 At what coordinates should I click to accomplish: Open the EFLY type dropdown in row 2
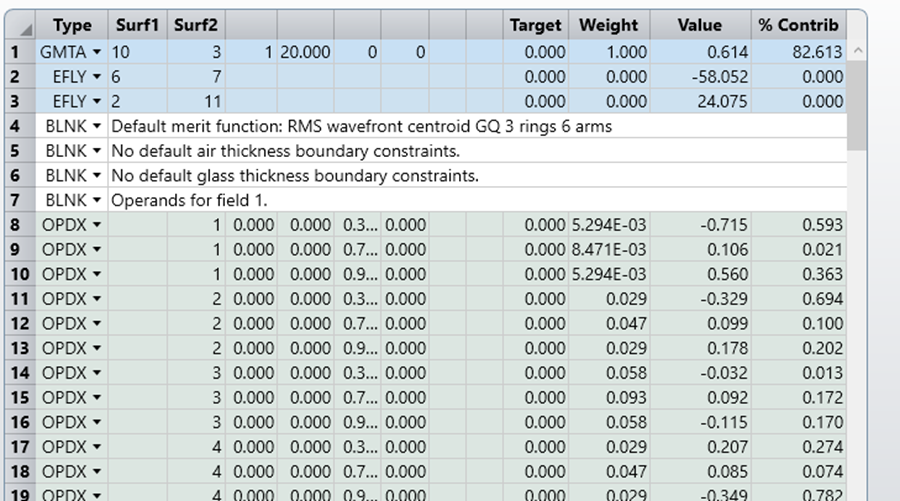pyautogui.click(x=96, y=77)
